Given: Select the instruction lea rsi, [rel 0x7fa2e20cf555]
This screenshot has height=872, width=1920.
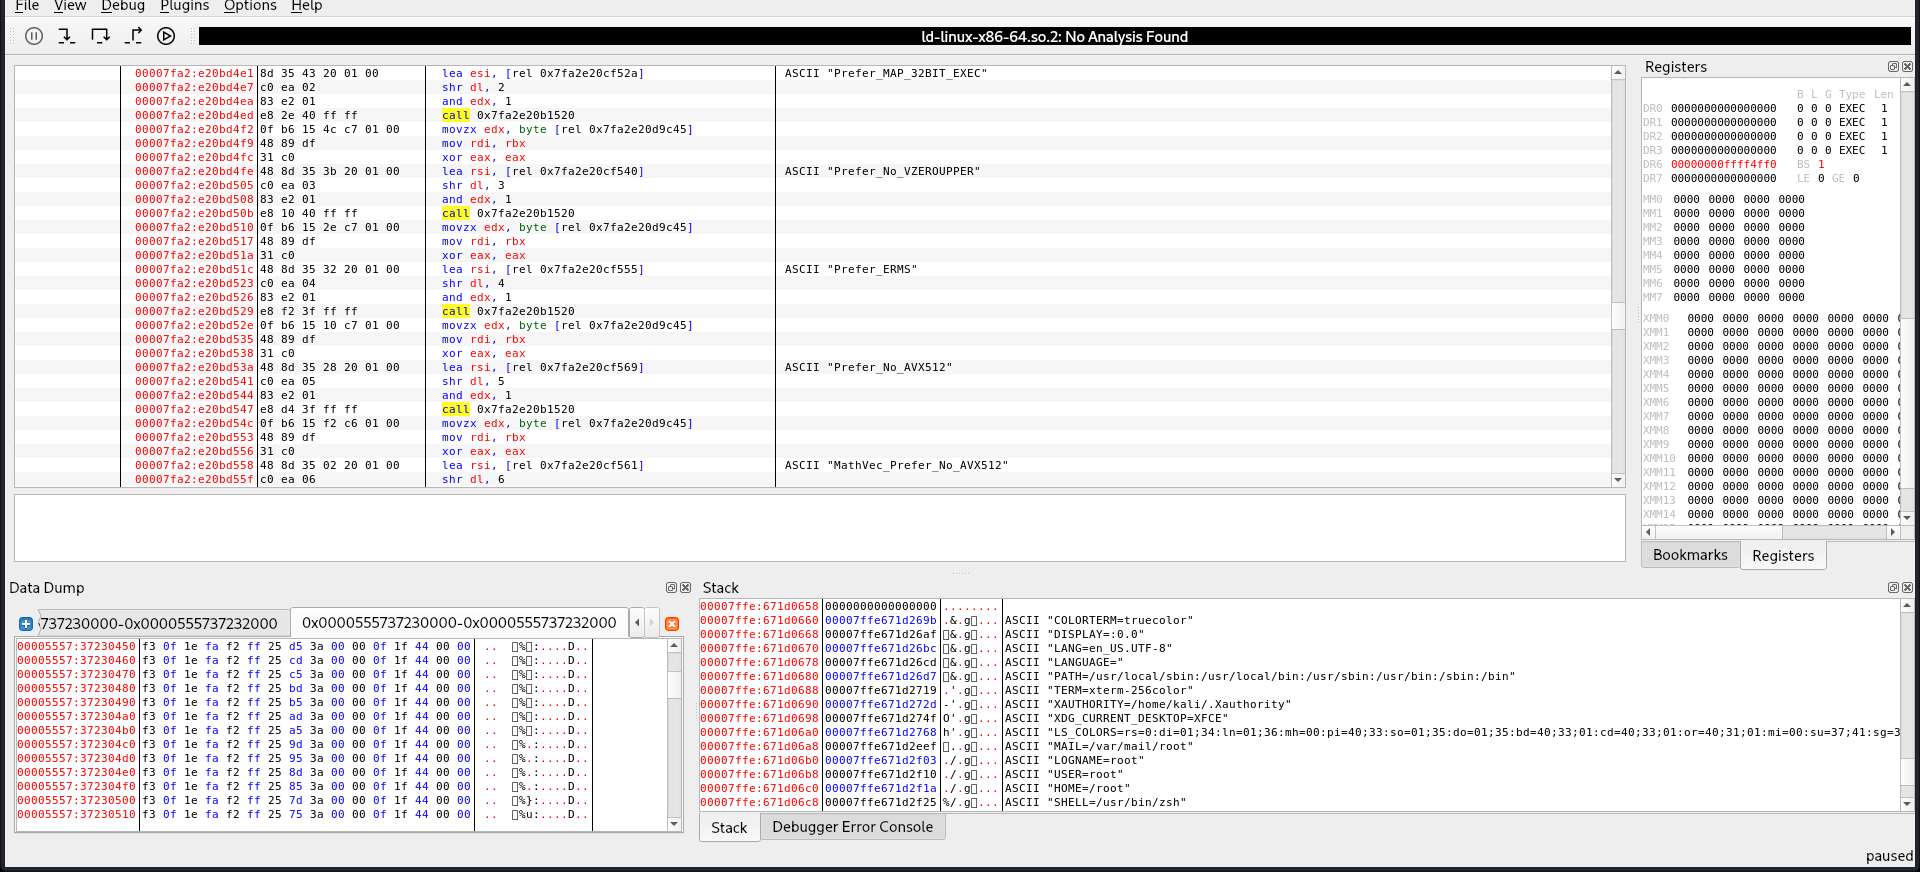Looking at the screenshot, I should pyautogui.click(x=543, y=269).
